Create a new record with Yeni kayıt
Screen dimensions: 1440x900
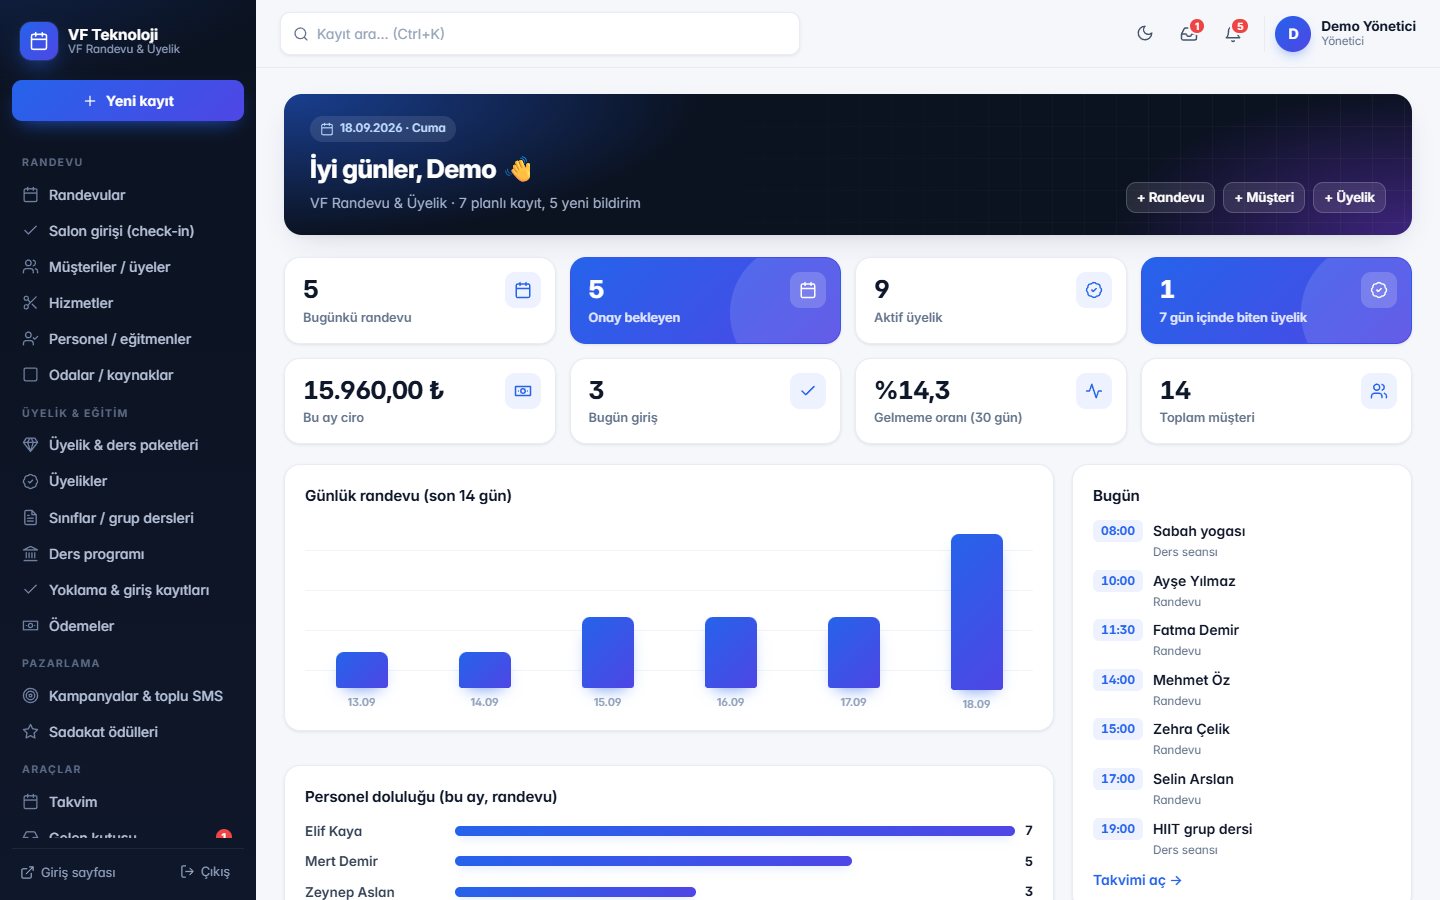[128, 101]
